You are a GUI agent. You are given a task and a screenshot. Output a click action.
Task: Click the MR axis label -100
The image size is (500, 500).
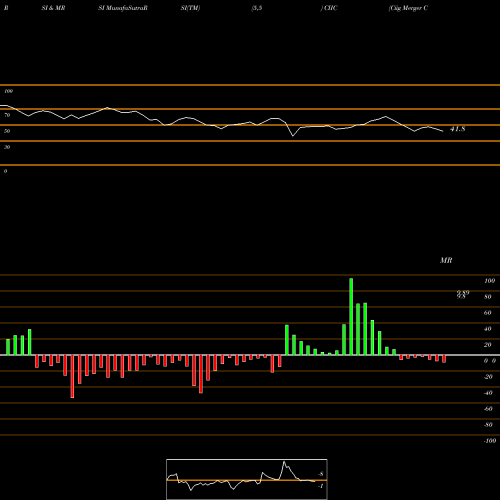(x=490, y=441)
